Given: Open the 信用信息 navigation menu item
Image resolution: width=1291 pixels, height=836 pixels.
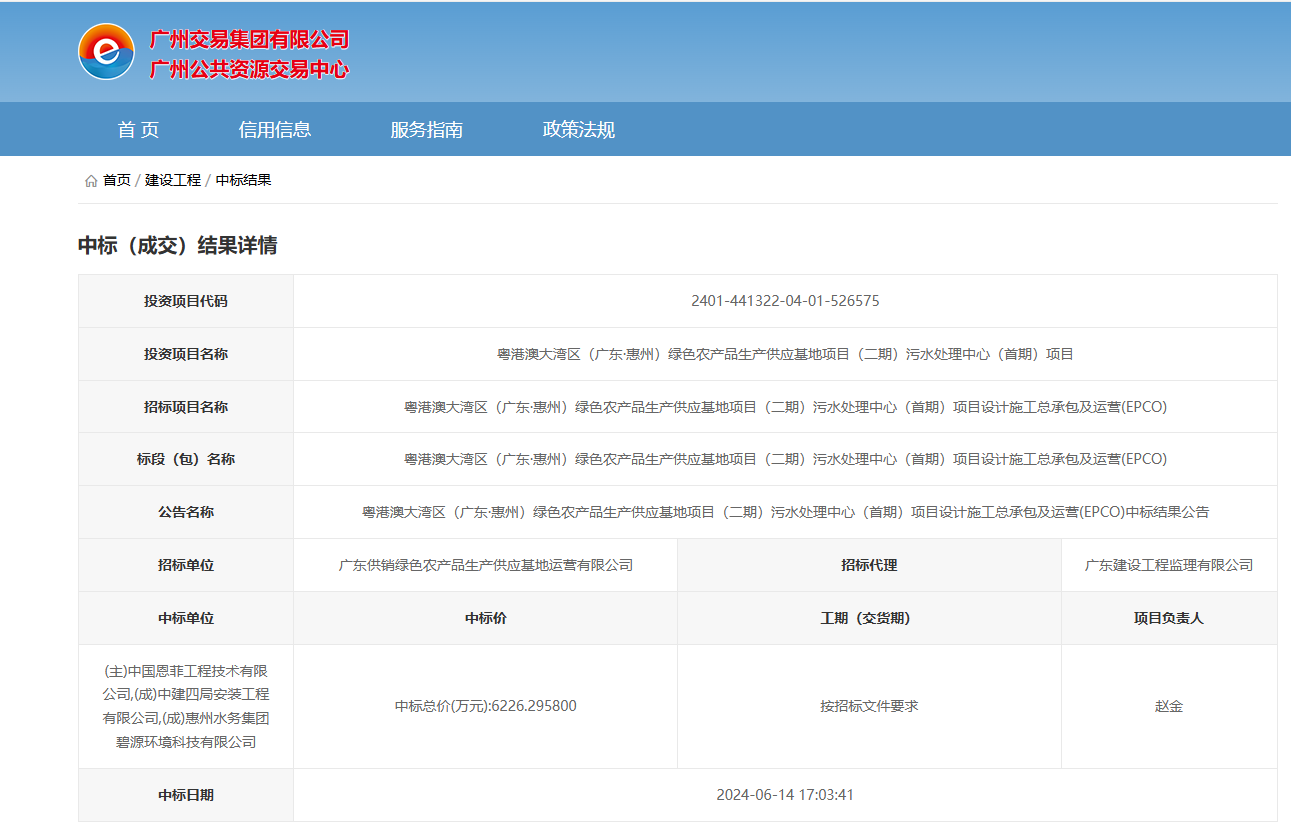Looking at the screenshot, I should 275,130.
